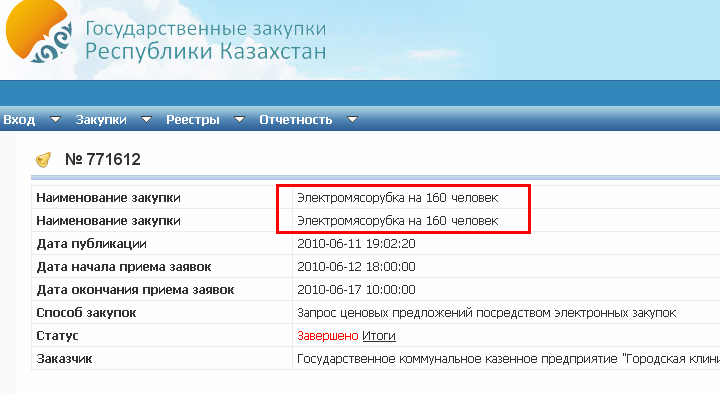Open the Вход menu
This screenshot has height=393, width=720.
pyautogui.click(x=19, y=120)
